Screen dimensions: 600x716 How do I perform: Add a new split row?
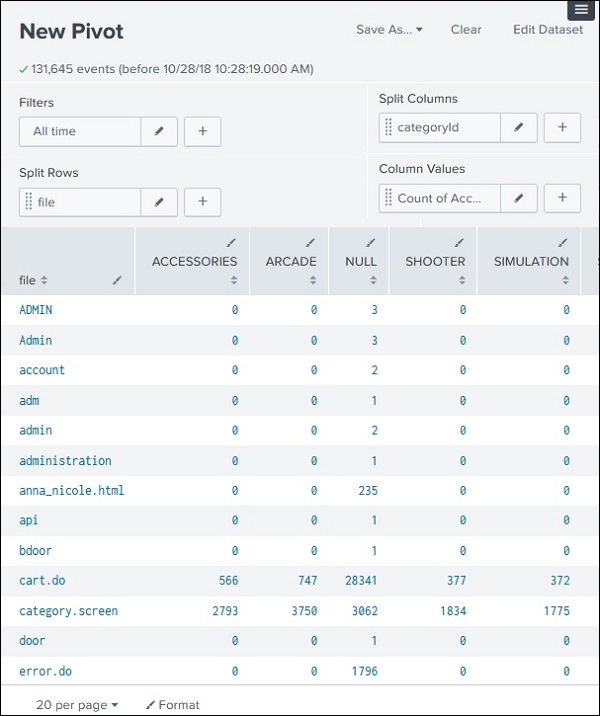point(203,202)
